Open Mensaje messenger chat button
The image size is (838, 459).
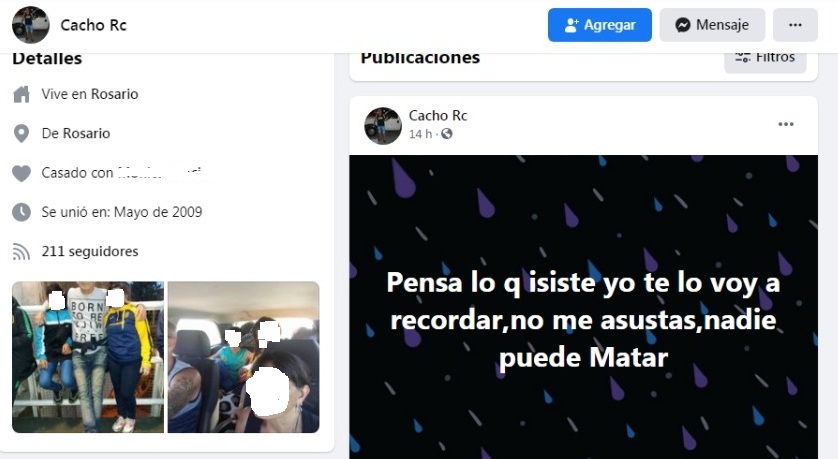click(712, 25)
